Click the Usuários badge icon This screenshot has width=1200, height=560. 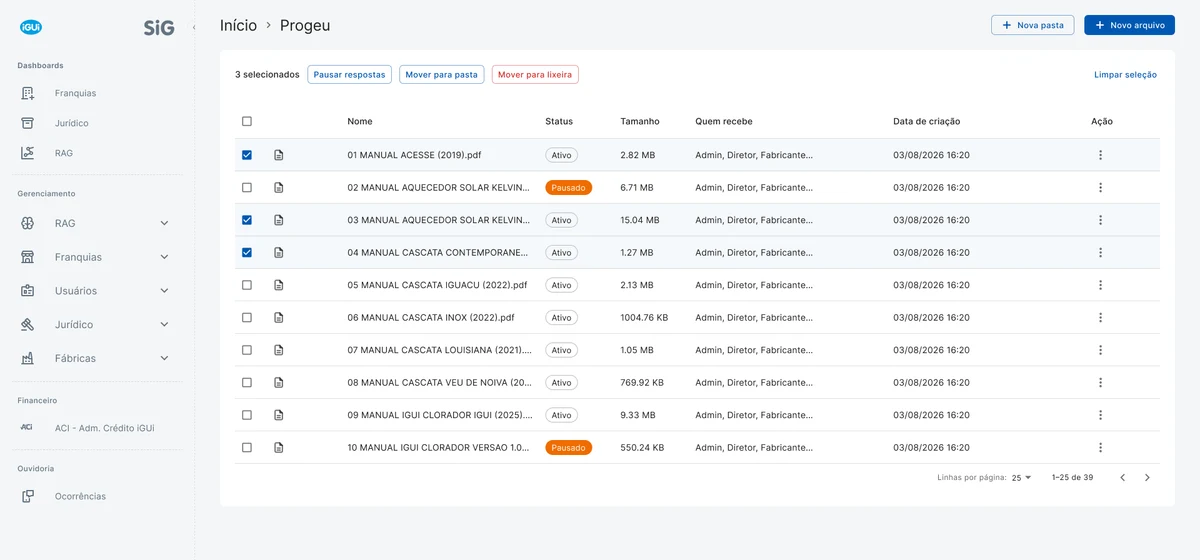(28, 291)
